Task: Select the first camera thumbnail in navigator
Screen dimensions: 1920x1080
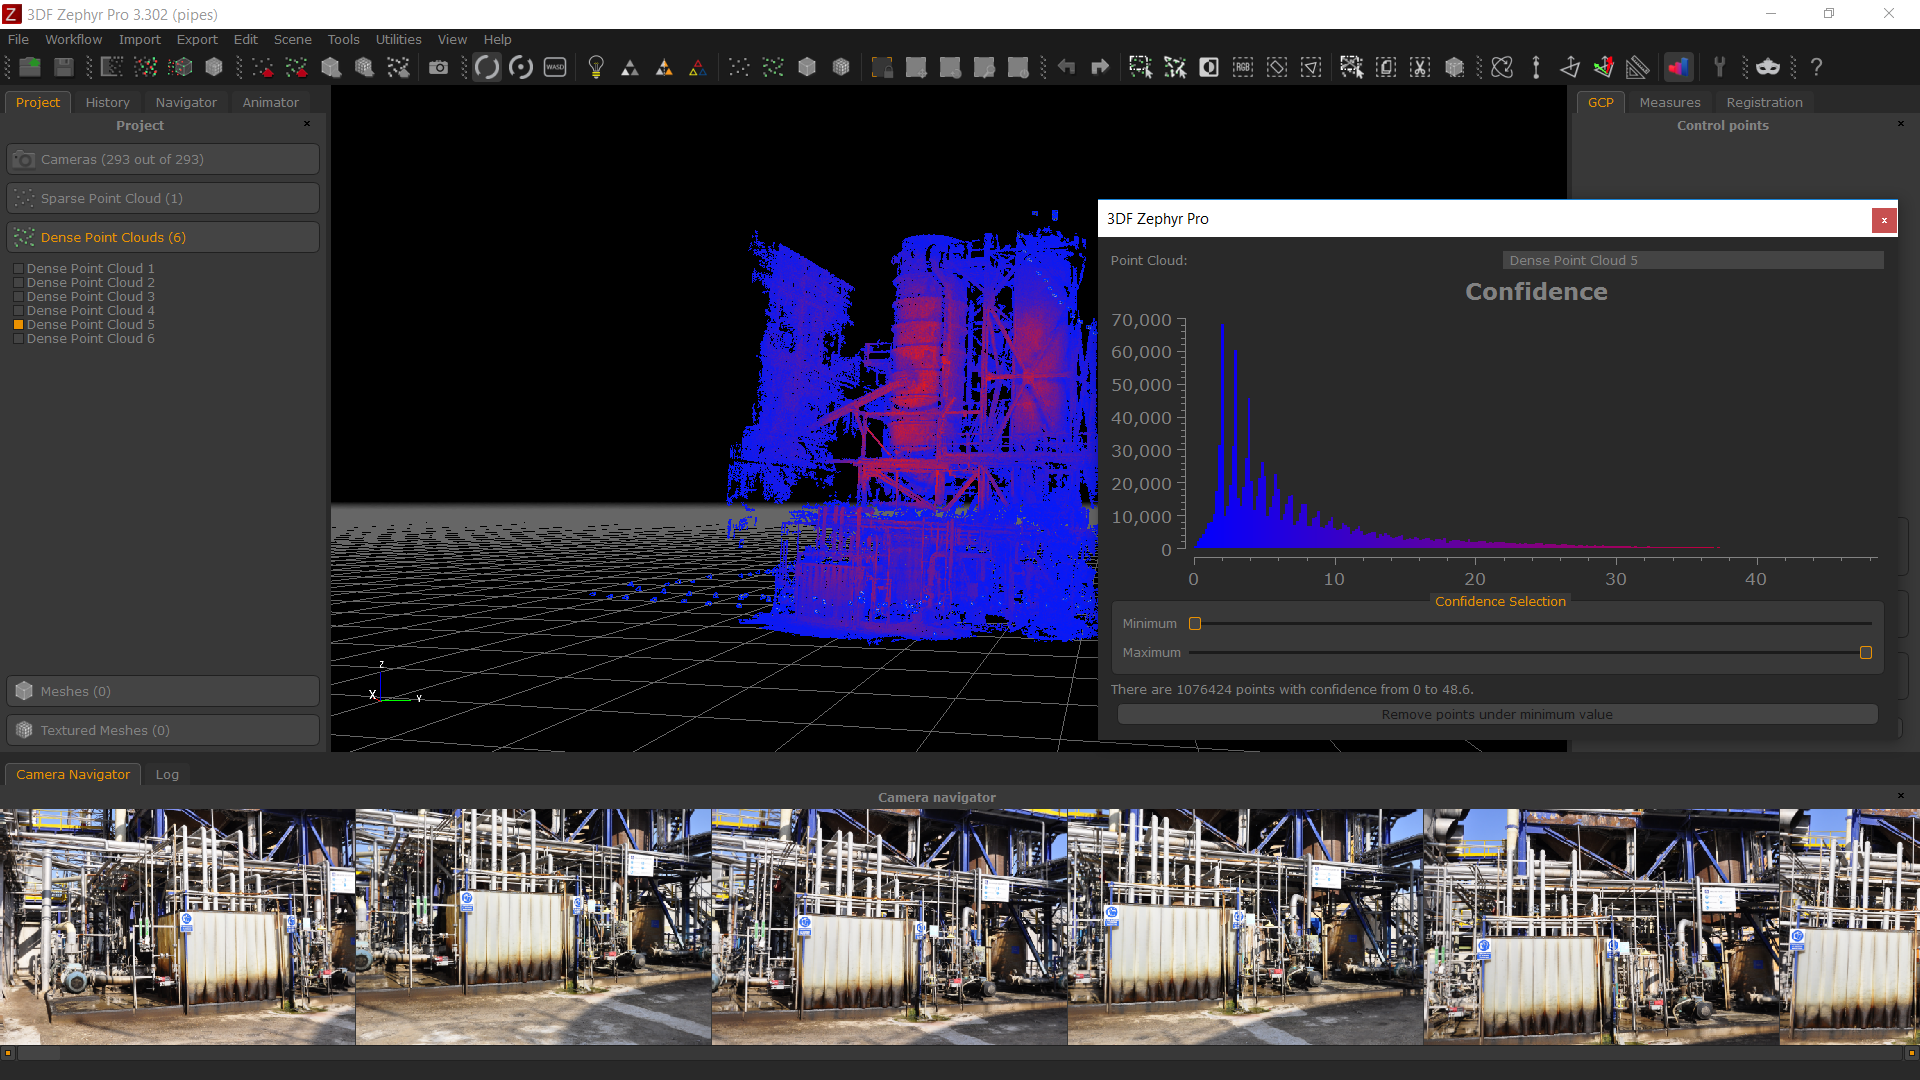Action: coord(177,927)
